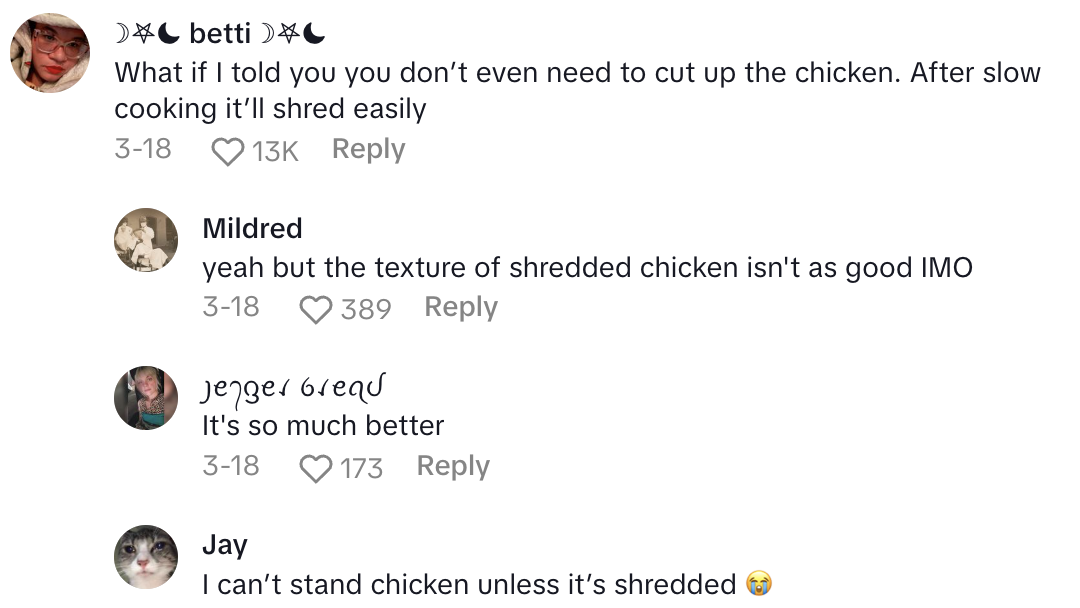1080x608 pixels.
Task: Like the "It's so much better" reply
Action: 316,468
